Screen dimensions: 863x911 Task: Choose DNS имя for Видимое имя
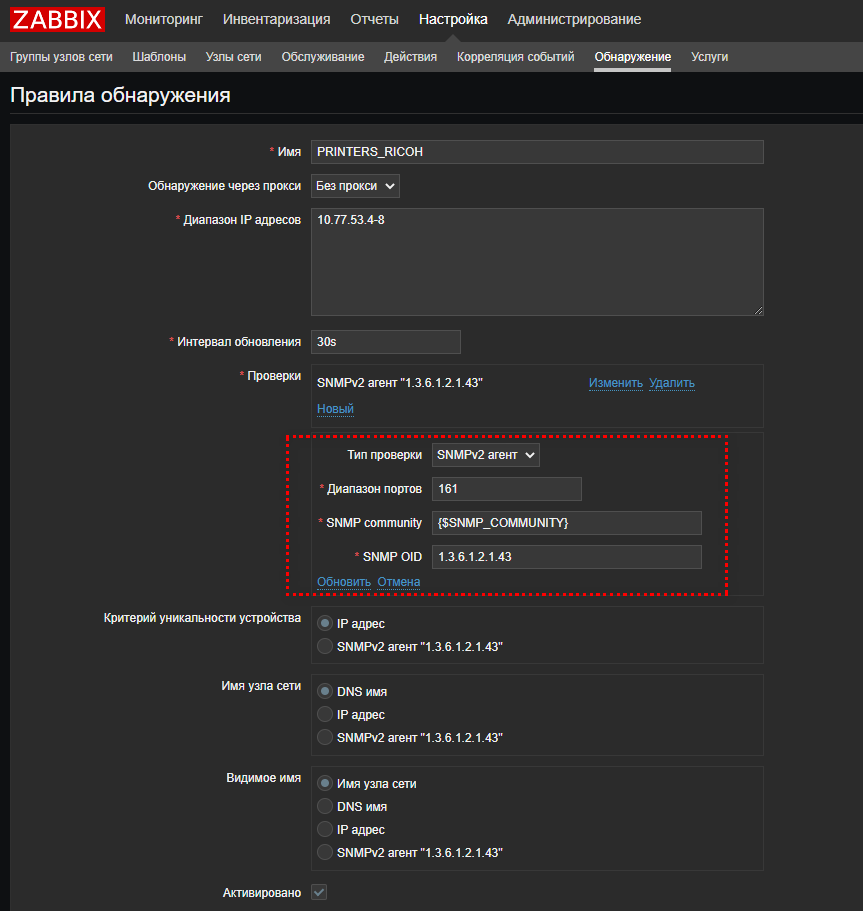point(325,807)
